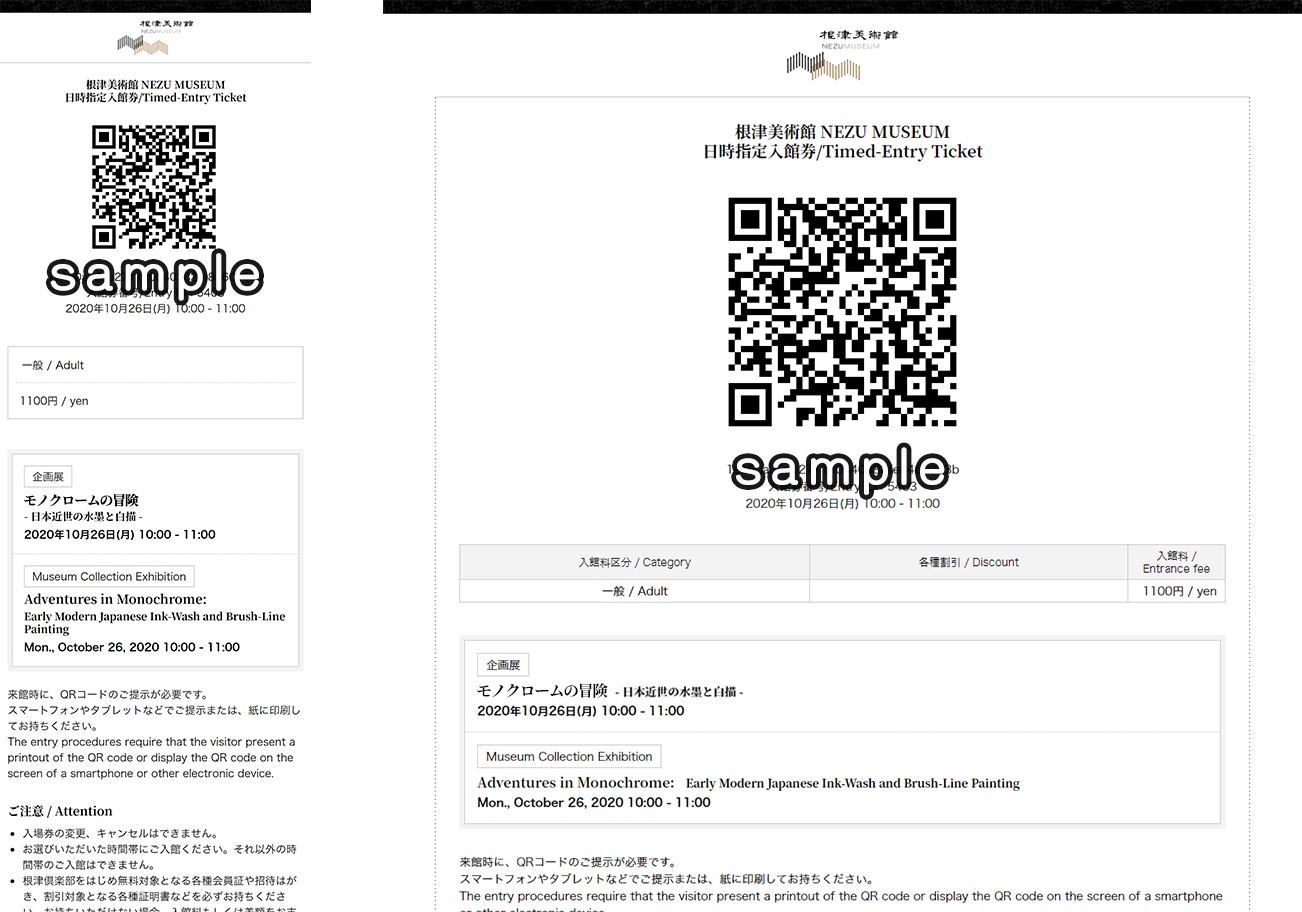Click Mon., October 26, 2020 time in mobile ticket
Screen dimensions: 1302x912
coord(132,647)
